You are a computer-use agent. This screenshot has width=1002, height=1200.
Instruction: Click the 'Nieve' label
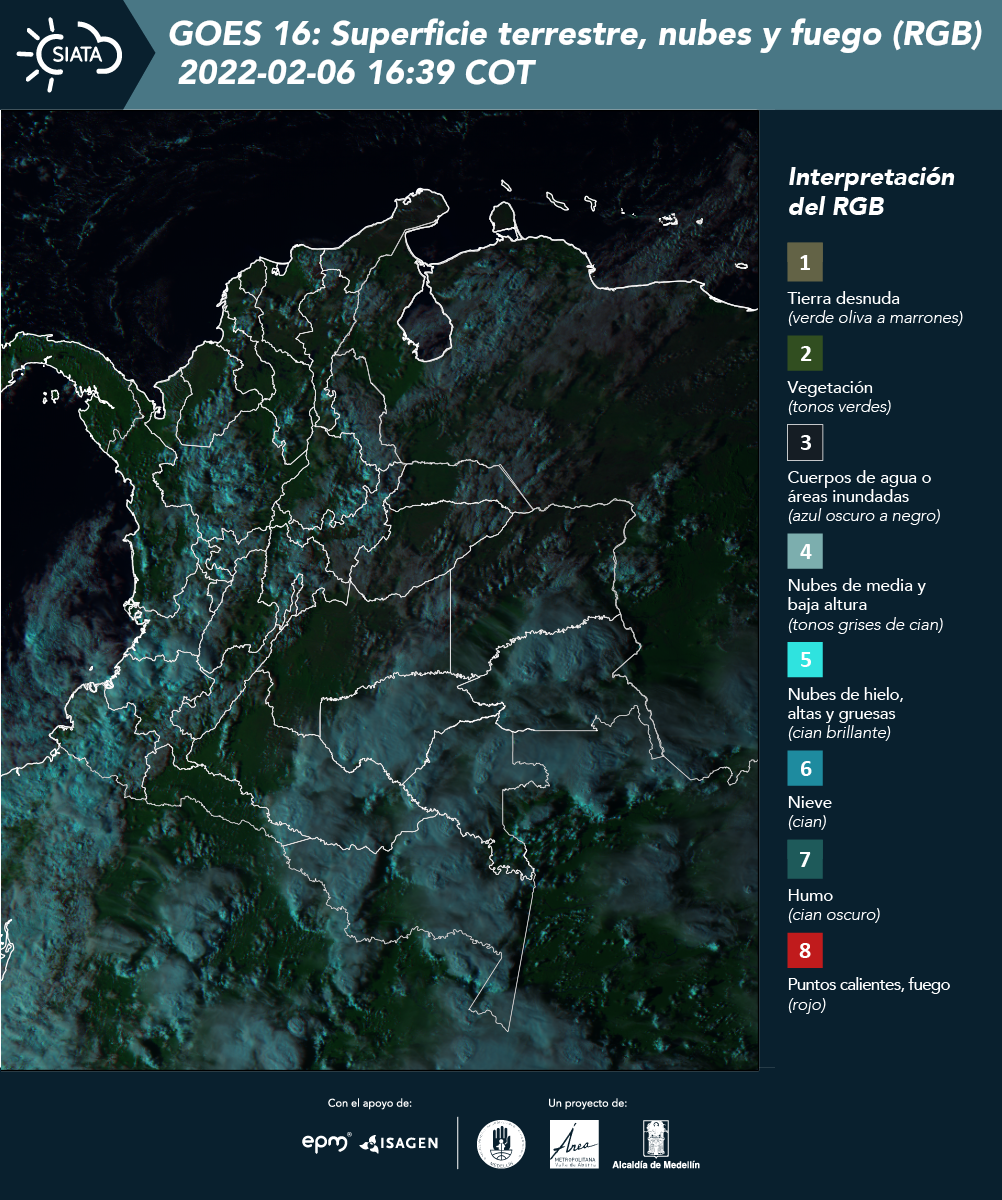coord(810,802)
